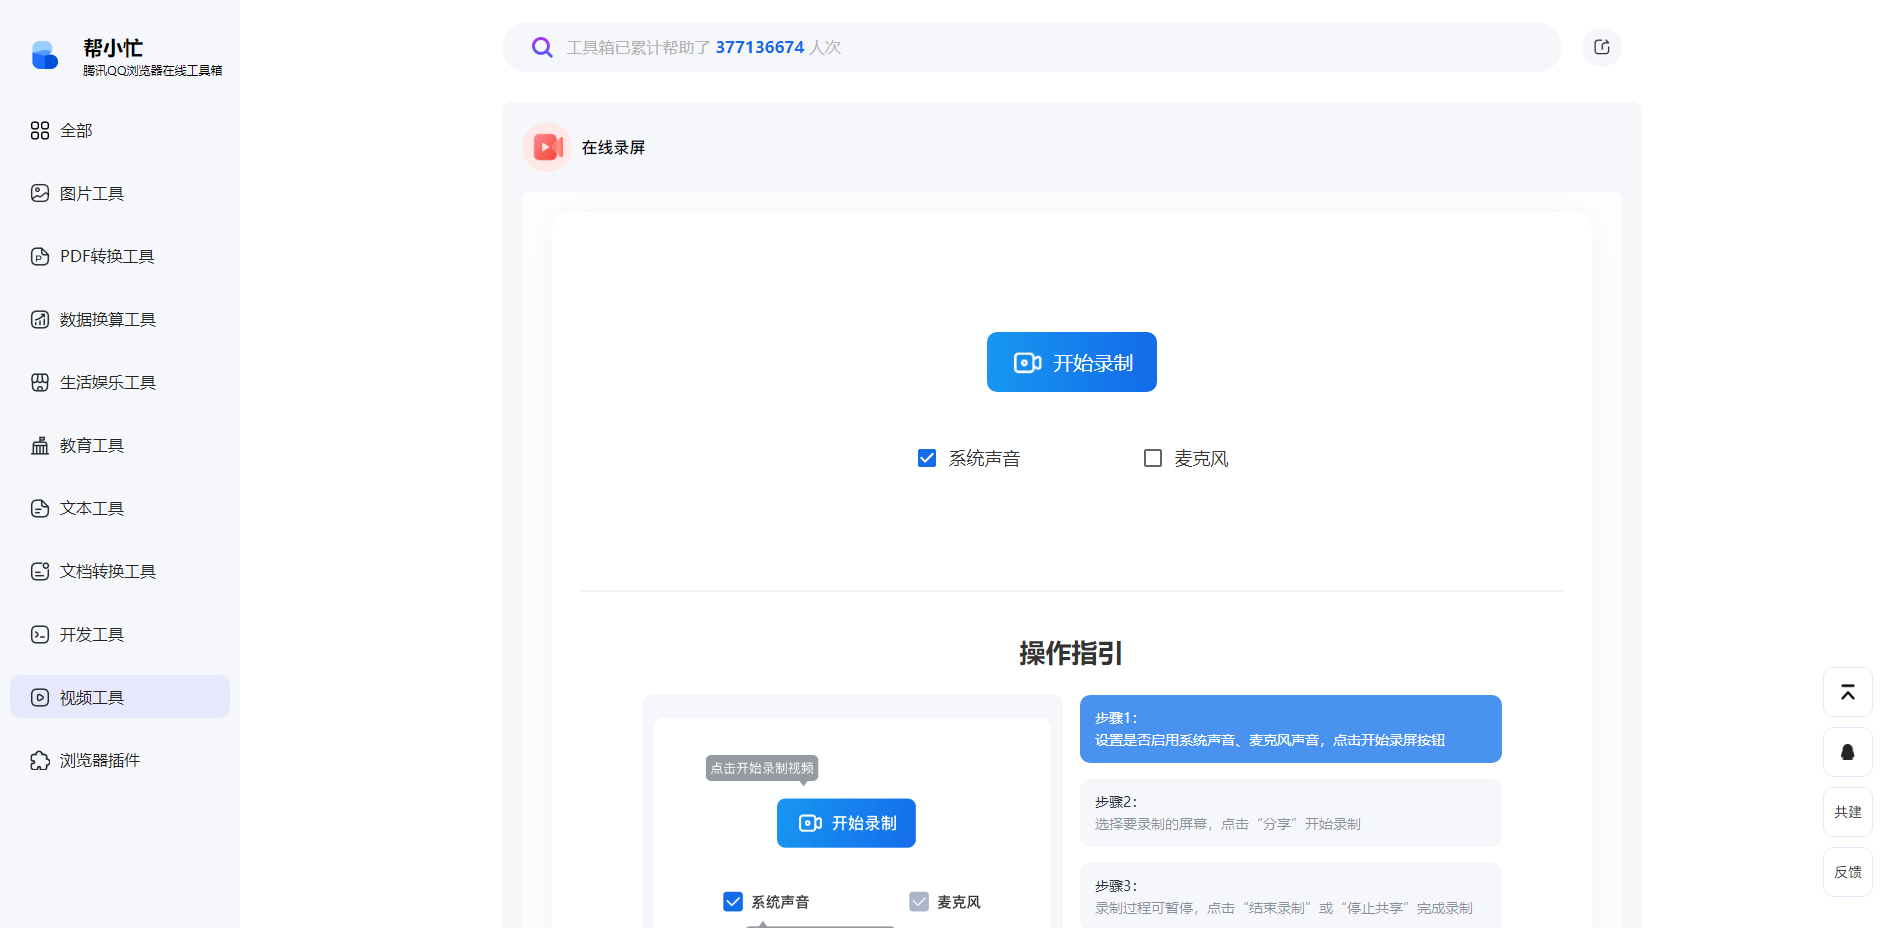
Task: Open 教育工具 category
Action: 120,446
